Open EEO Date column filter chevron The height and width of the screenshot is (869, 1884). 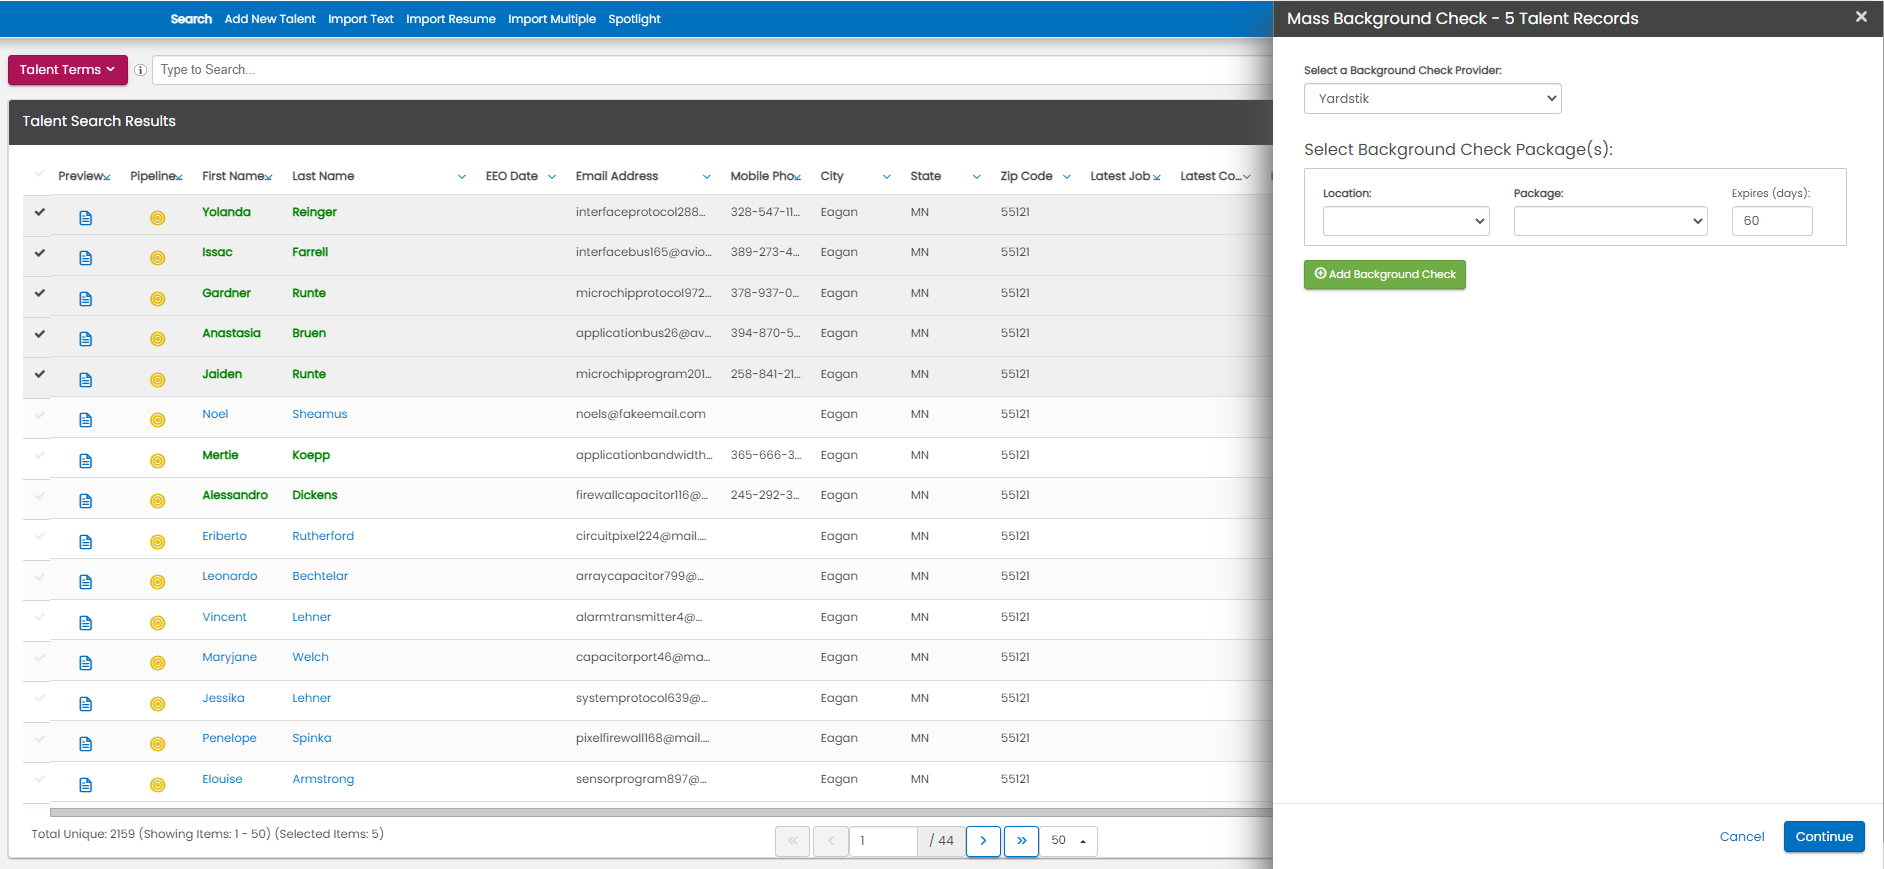click(552, 177)
